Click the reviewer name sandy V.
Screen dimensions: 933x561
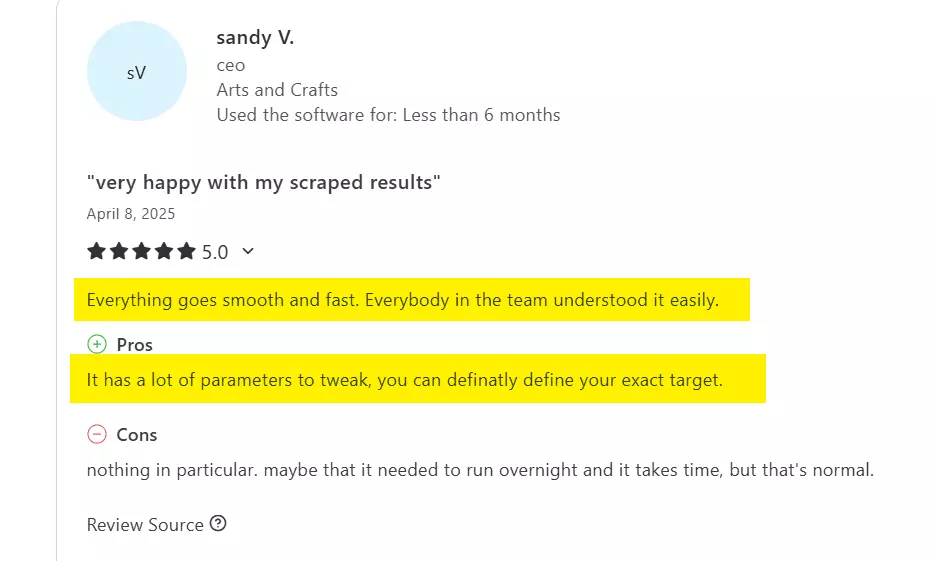(x=255, y=38)
